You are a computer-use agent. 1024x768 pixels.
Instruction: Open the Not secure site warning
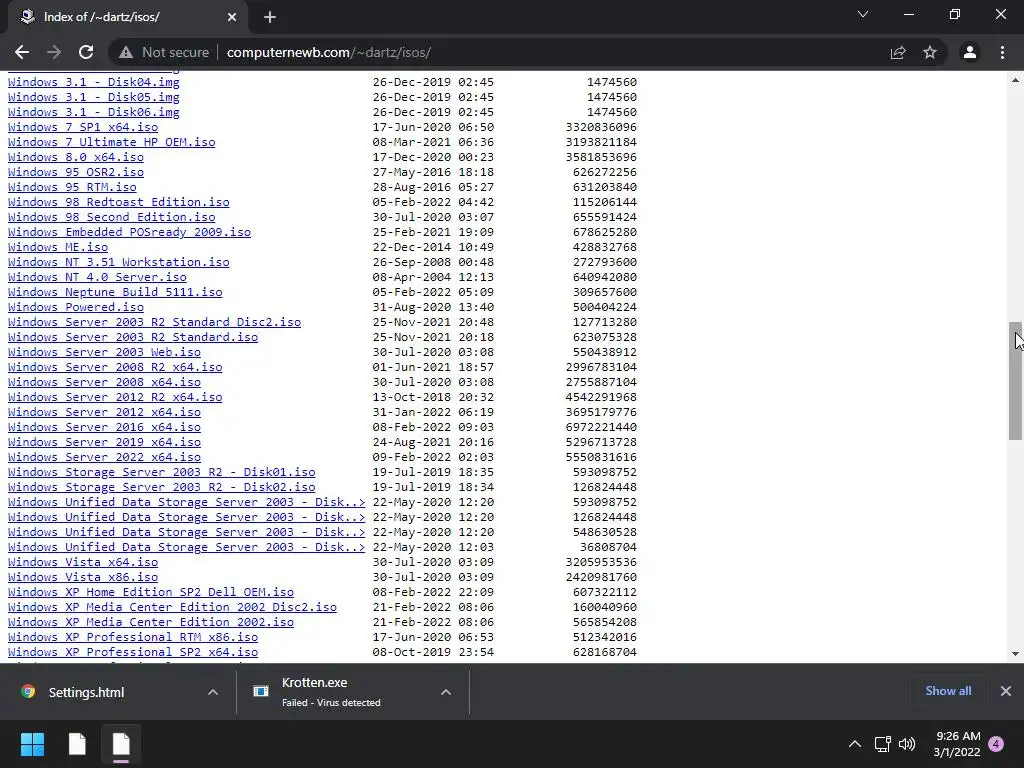(x=164, y=52)
